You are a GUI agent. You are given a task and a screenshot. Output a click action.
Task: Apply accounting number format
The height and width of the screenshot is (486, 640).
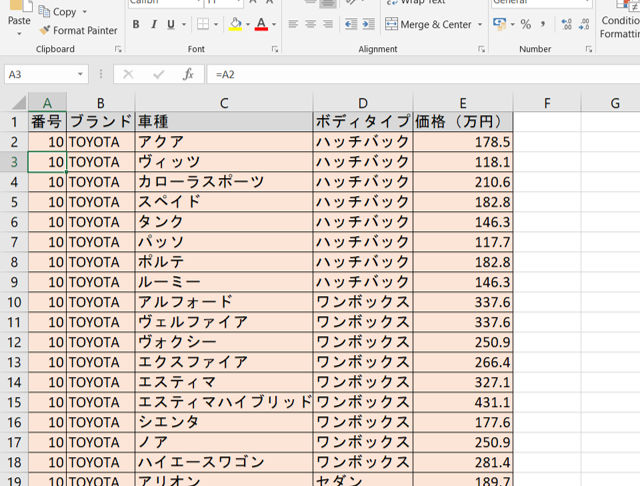[500, 24]
